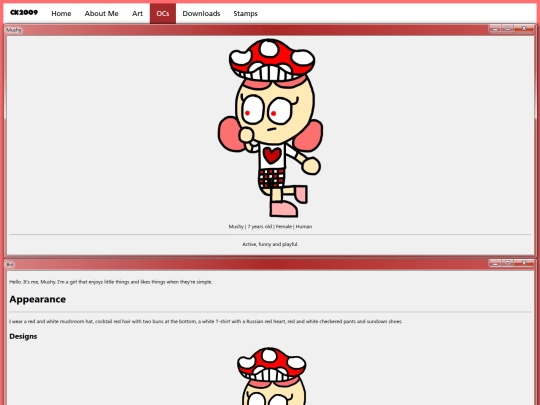Viewport: 540px width, 405px height.
Task: Click the Mushy image under Designs
Action: (271, 376)
